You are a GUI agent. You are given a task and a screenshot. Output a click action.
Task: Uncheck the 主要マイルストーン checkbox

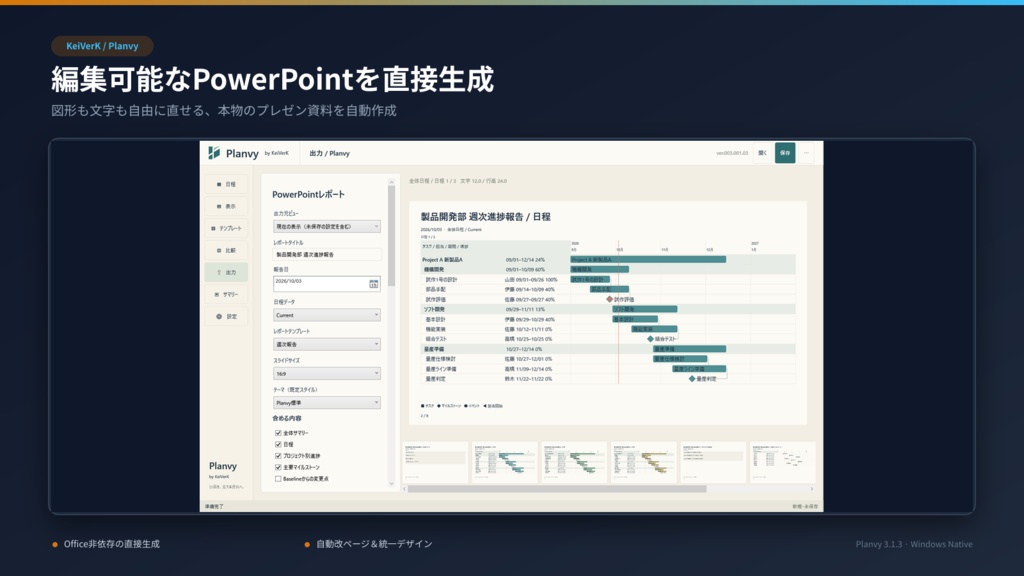[278, 467]
